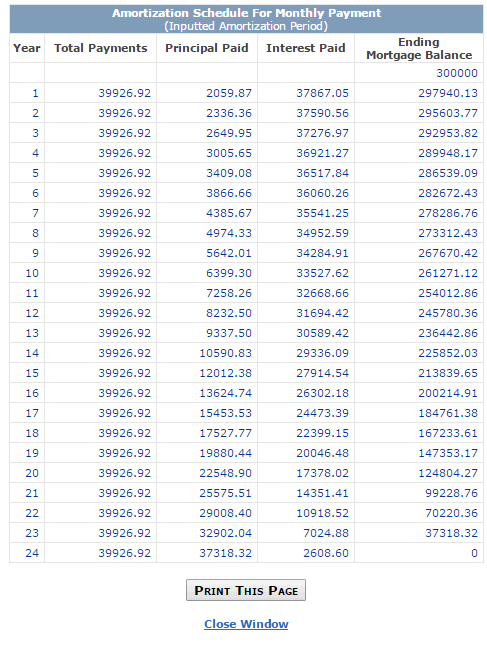Select interest paid 7024.88 in year 23
Screen dimensions: 487x646
306,533
